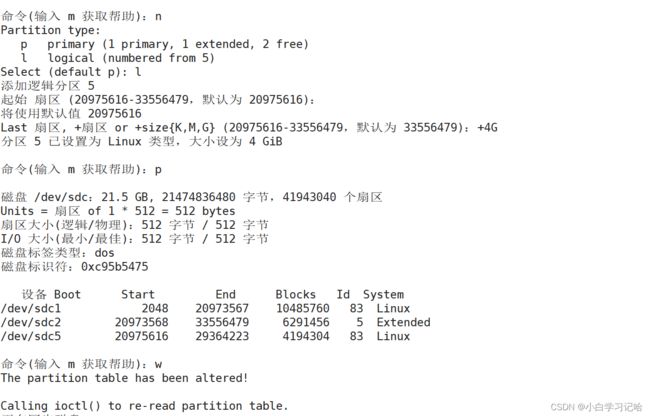Click the logical partition option line
The height and width of the screenshot is (416, 650).
[117, 58]
